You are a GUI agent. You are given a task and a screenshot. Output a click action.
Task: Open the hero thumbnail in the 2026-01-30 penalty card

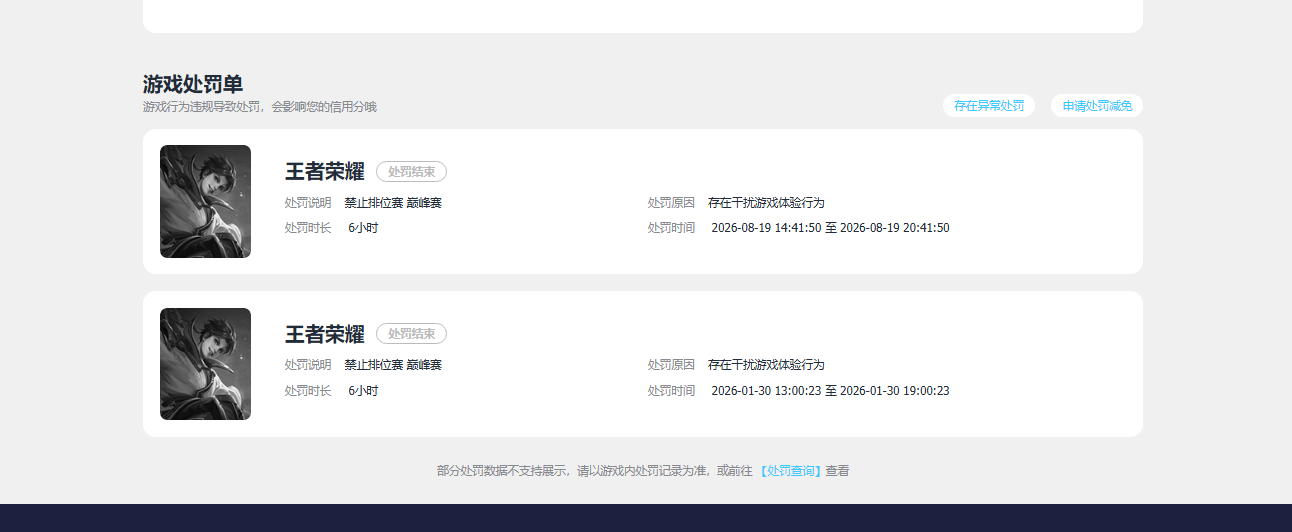[205, 364]
